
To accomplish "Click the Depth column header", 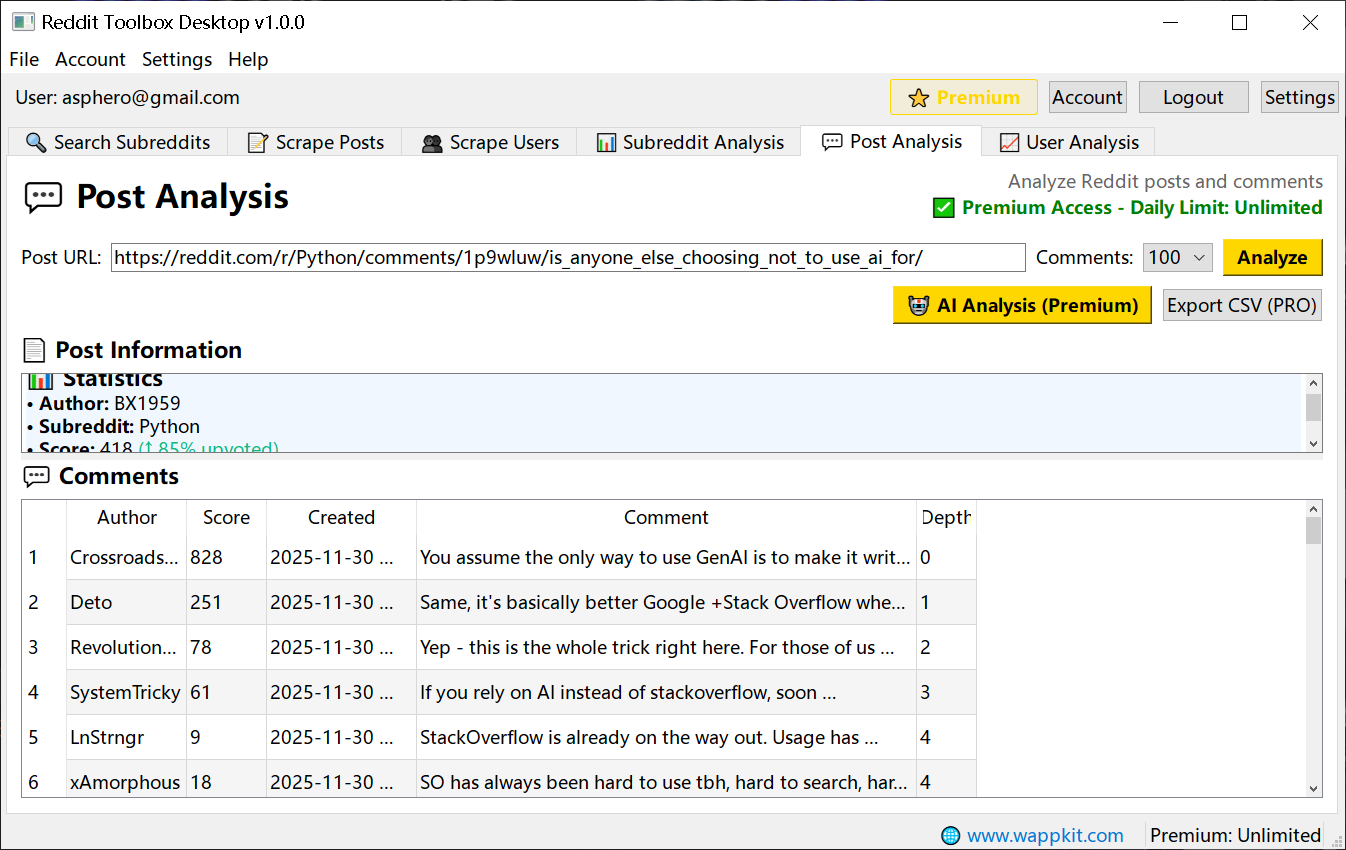I will coord(946,517).
